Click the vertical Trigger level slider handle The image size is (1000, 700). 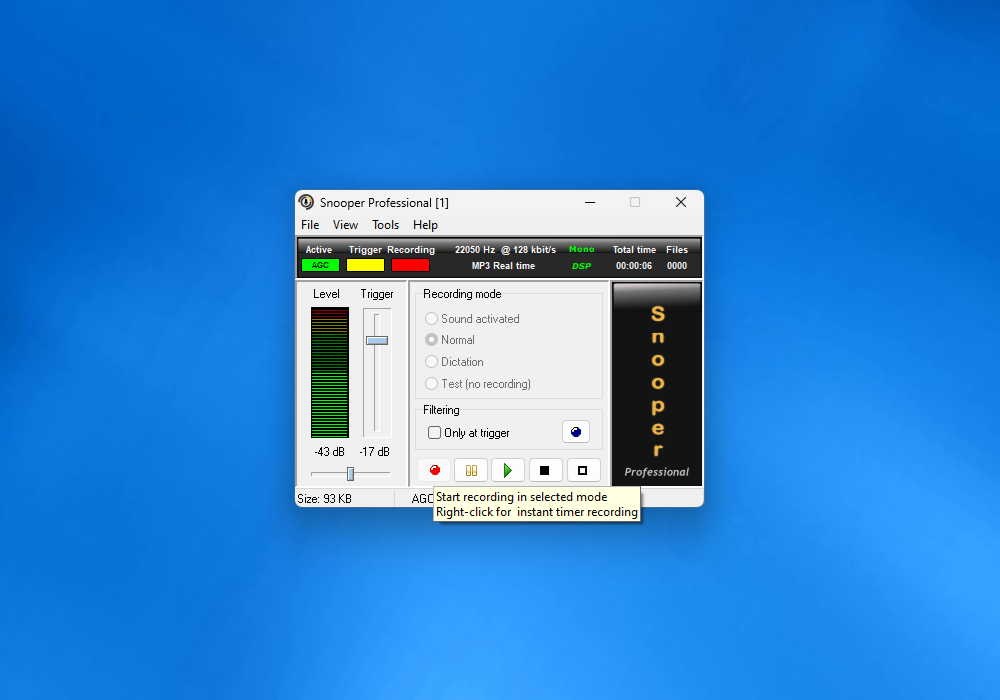[377, 340]
